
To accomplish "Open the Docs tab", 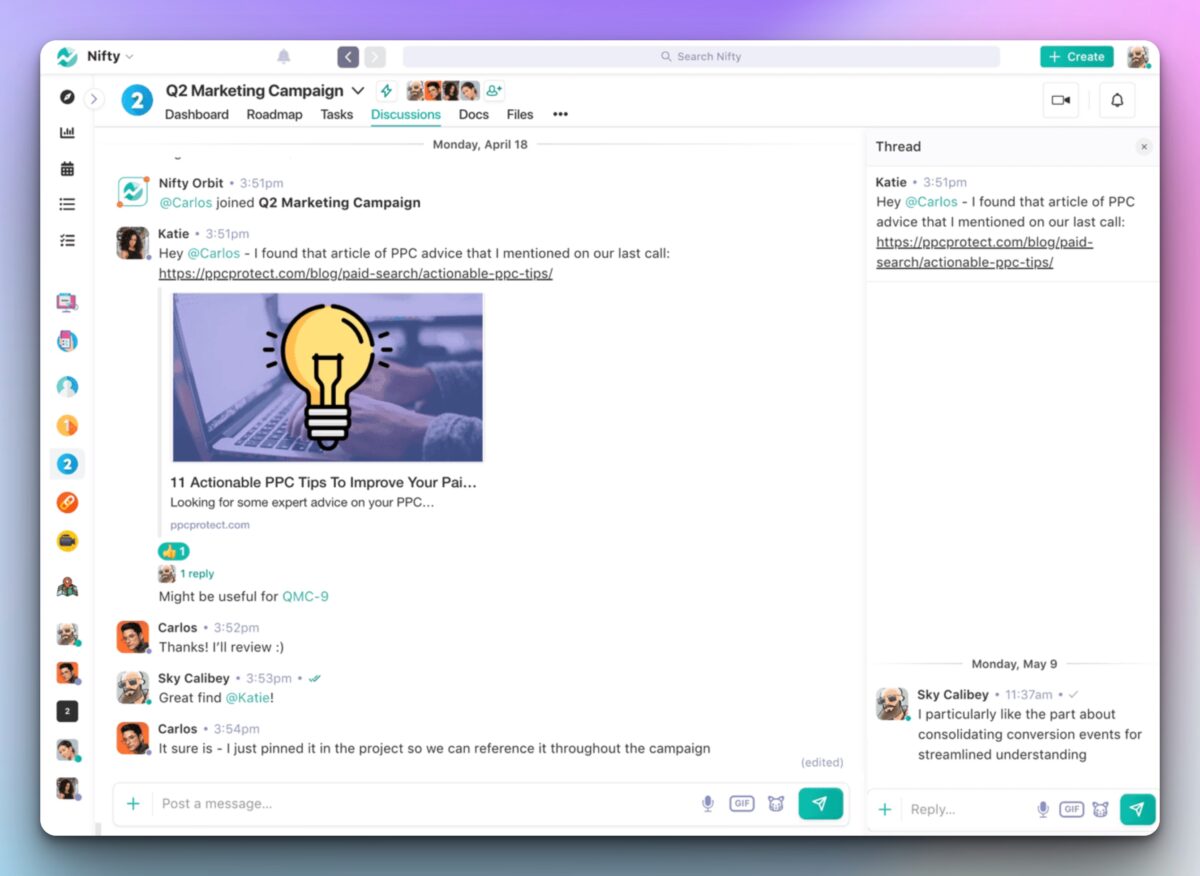I will click(x=473, y=114).
